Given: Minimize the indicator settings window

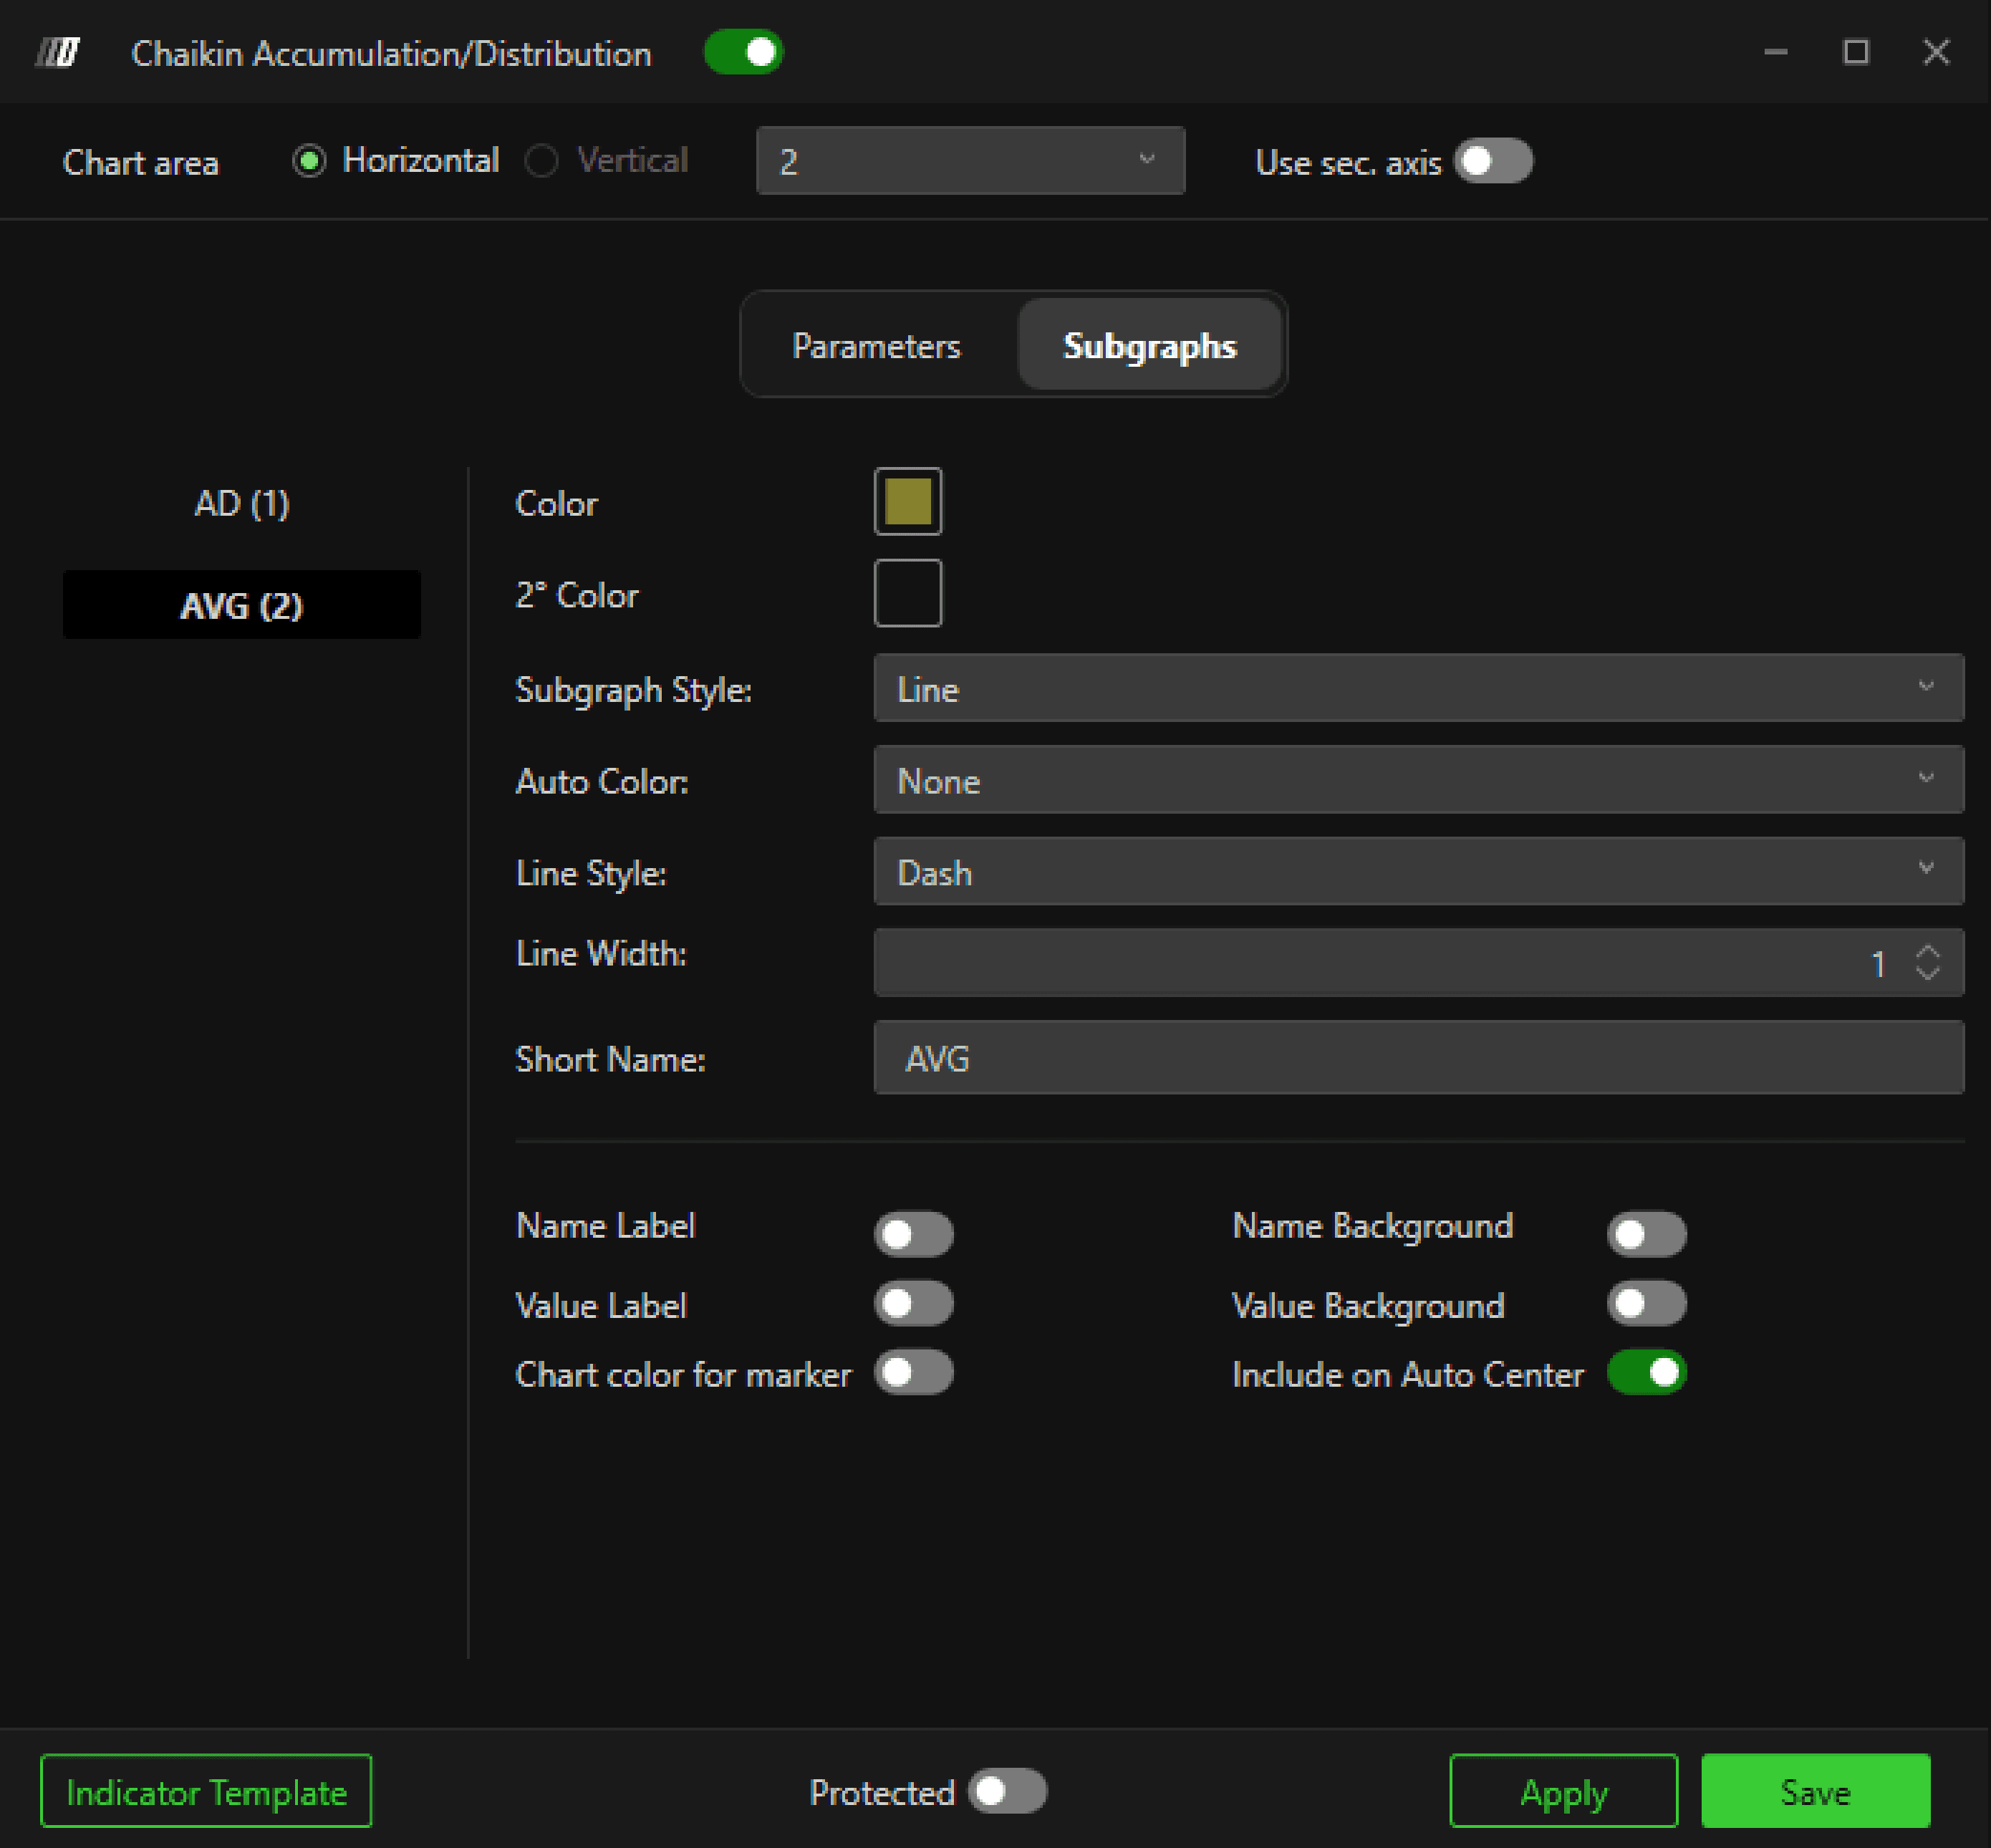Looking at the screenshot, I should coord(1775,52).
